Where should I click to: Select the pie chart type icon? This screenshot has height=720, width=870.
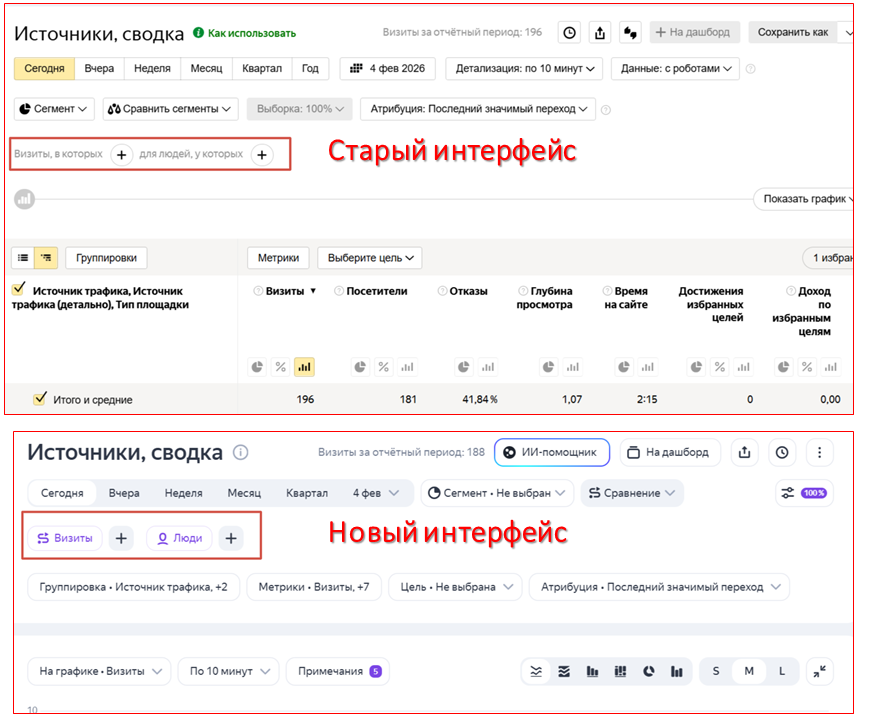click(647, 671)
